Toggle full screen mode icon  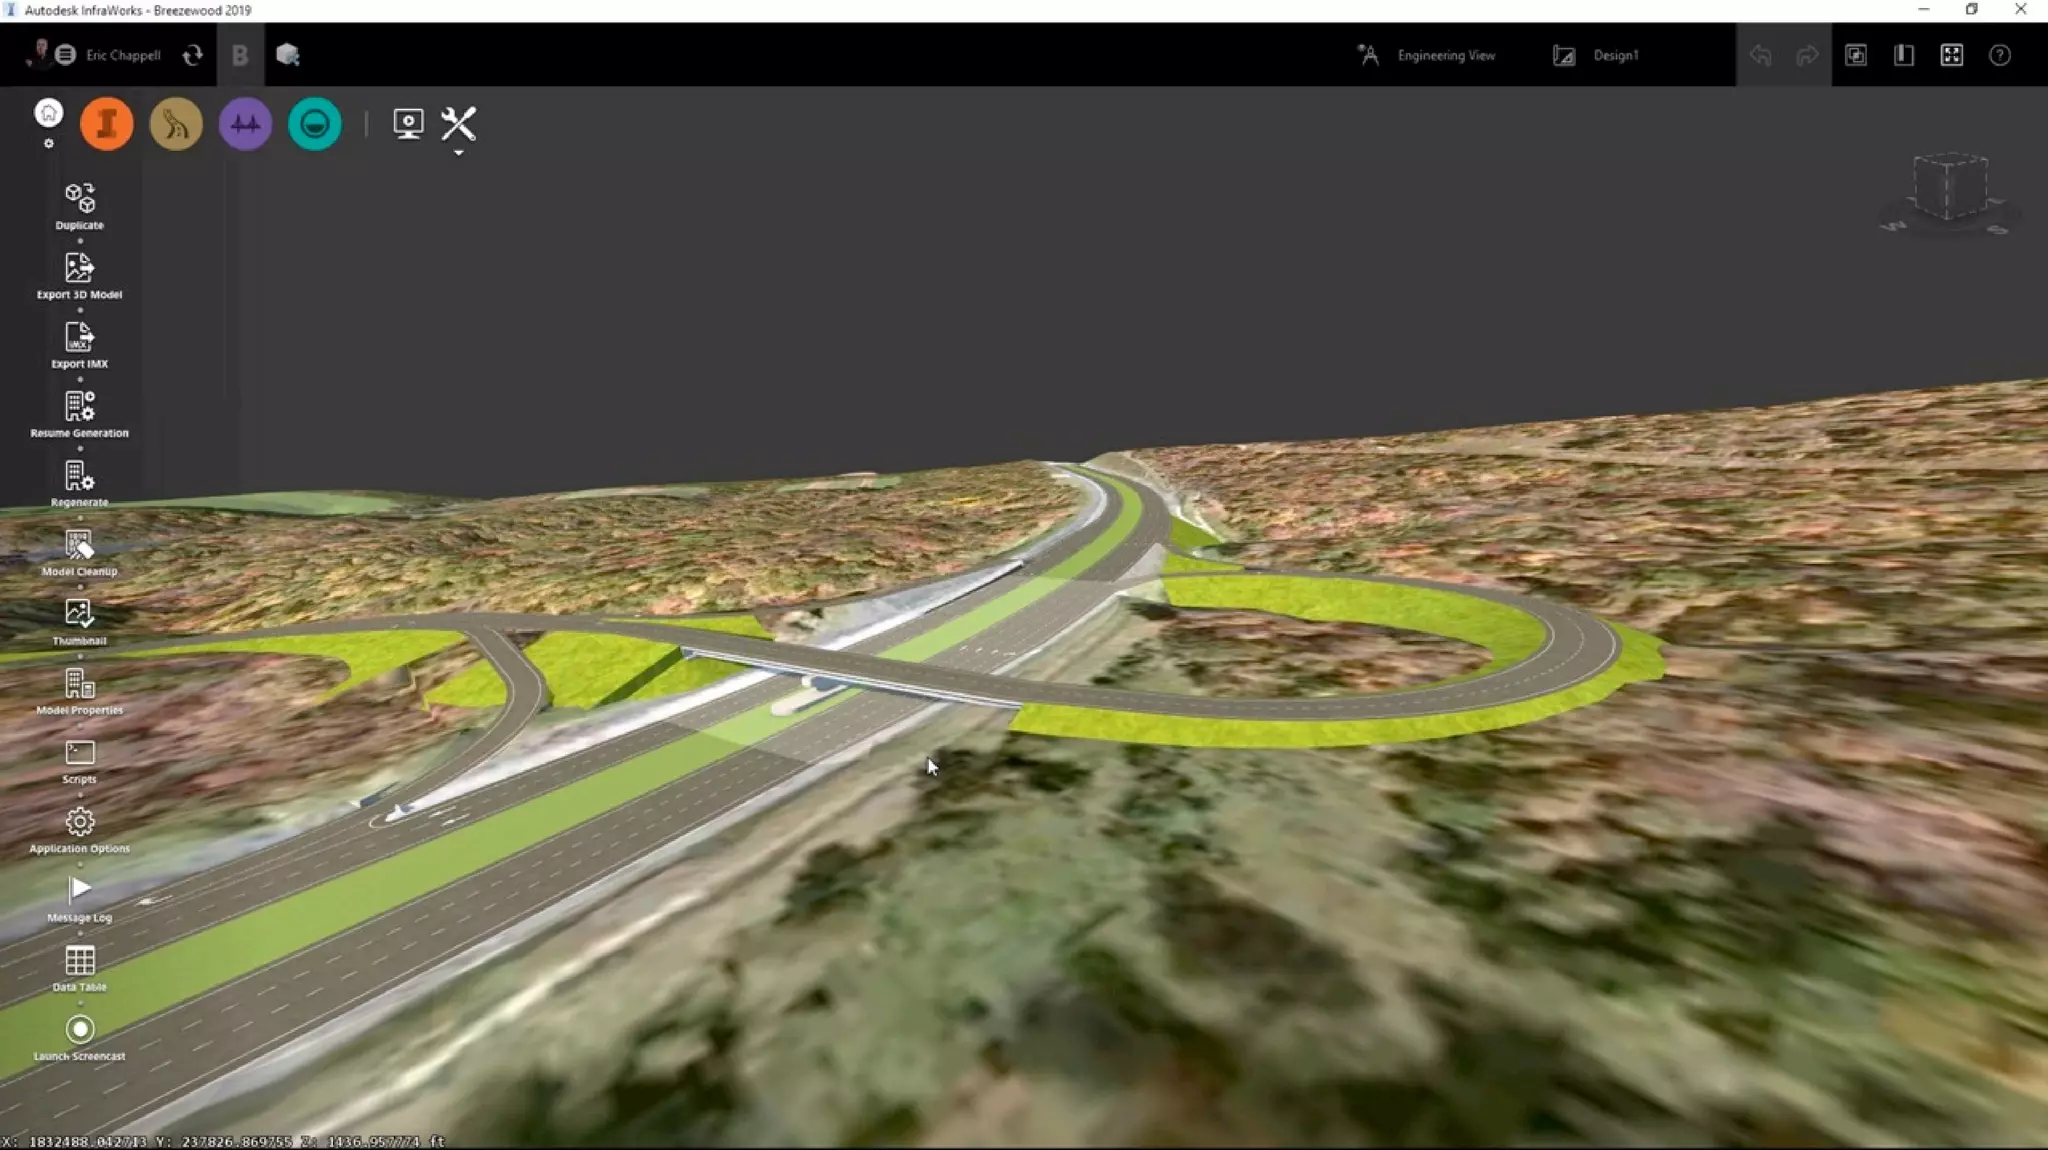tap(1951, 55)
